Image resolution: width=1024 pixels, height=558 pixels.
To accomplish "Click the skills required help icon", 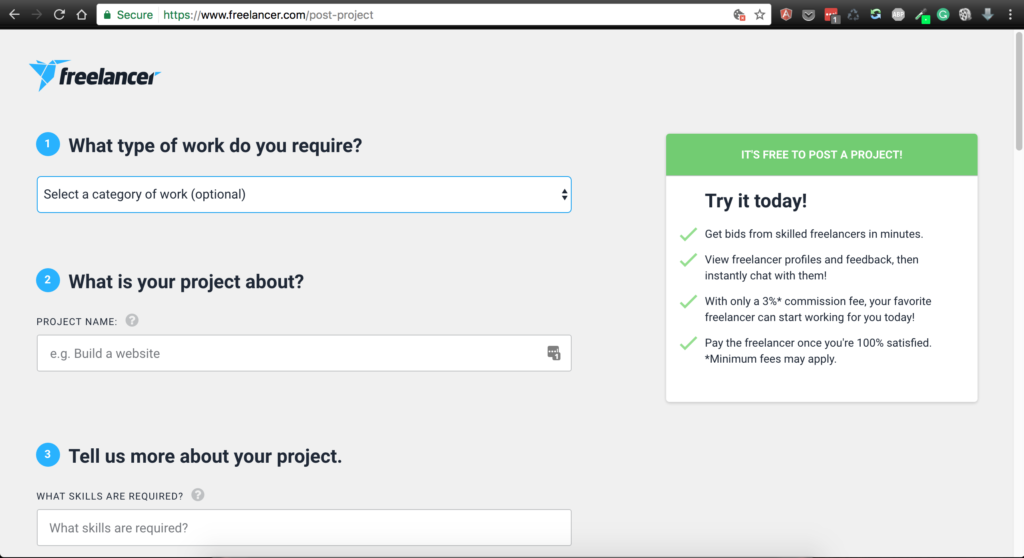I will click(x=198, y=495).
